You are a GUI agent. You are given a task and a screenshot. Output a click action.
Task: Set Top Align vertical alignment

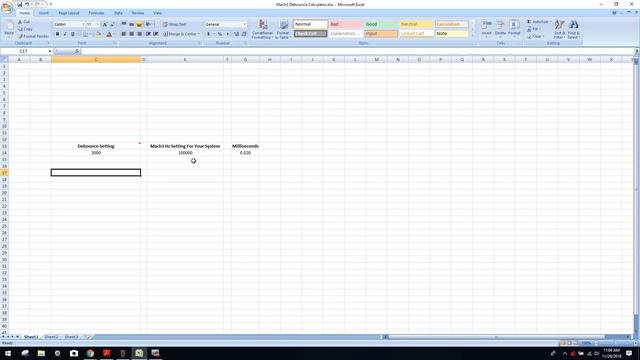[124, 24]
